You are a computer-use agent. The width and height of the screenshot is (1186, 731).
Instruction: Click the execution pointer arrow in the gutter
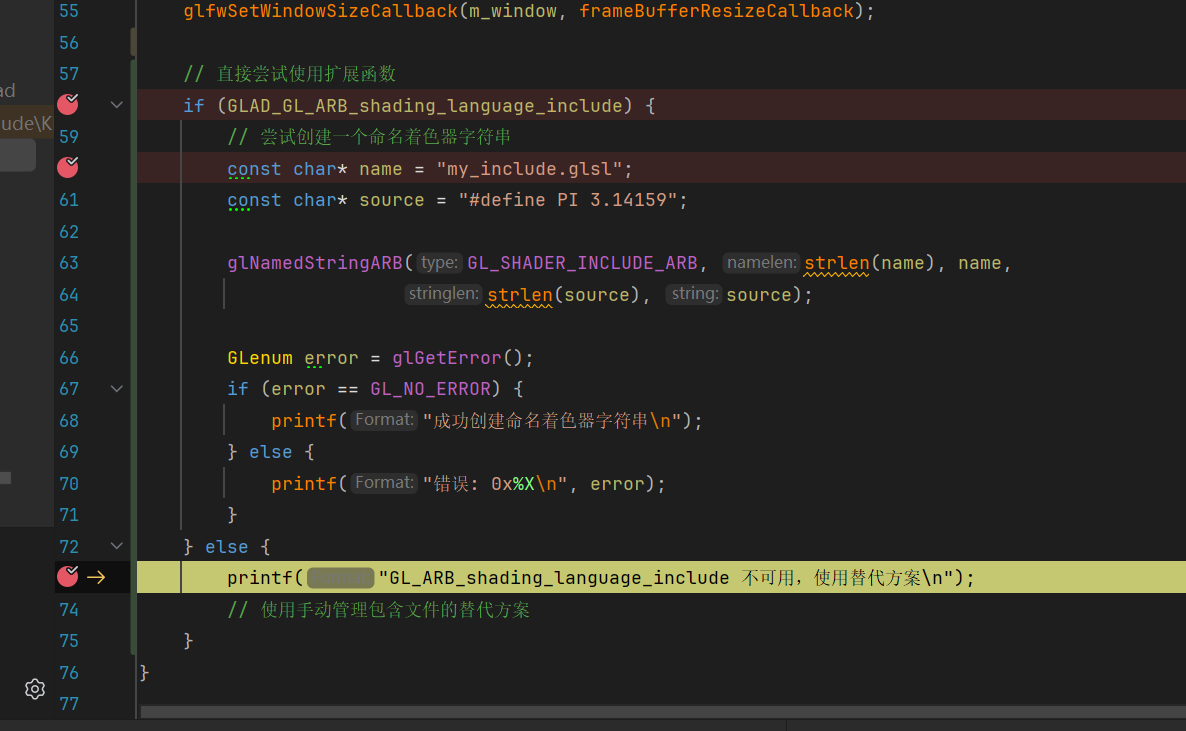[96, 577]
